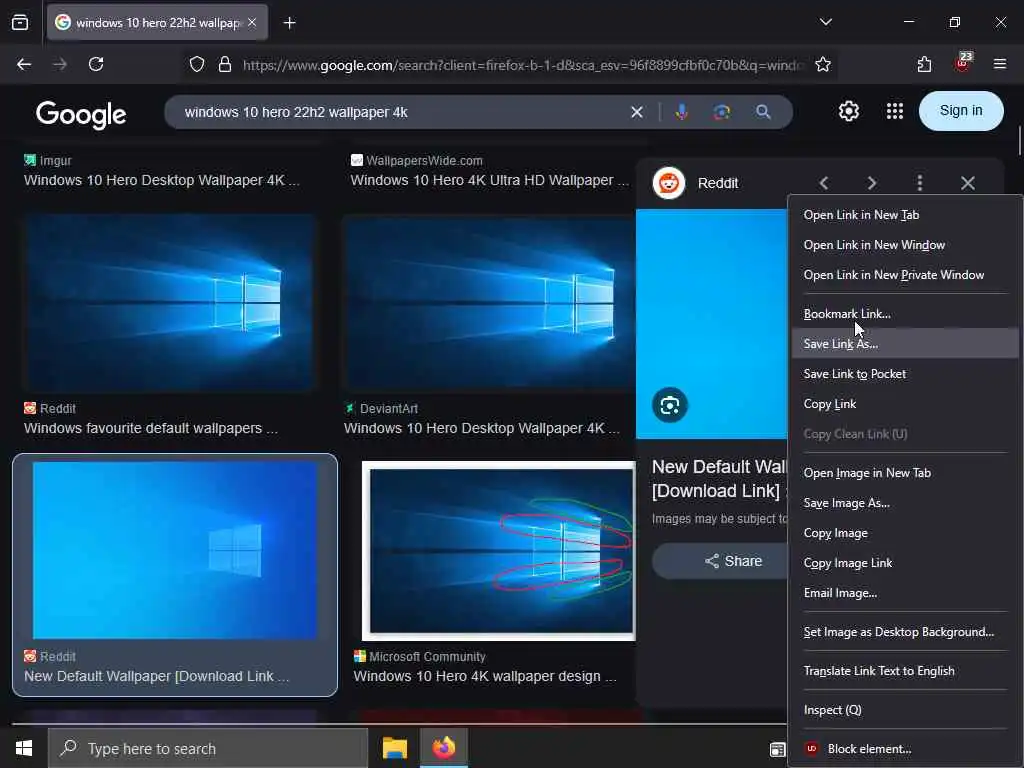Choose Inspect (Q) entry
The height and width of the screenshot is (768, 1024).
[904, 710]
